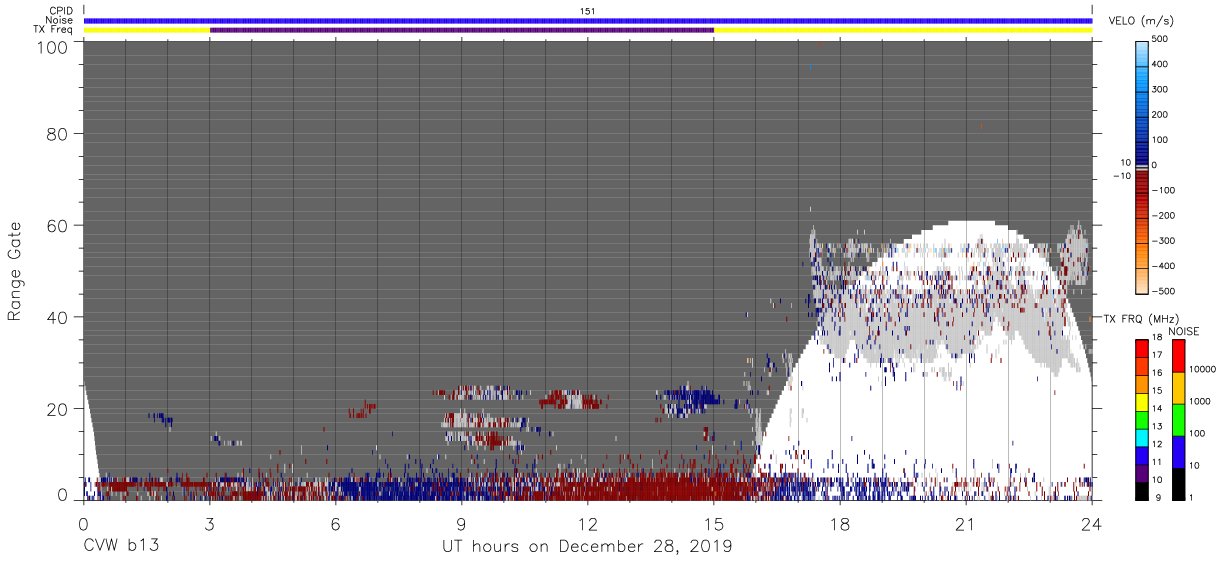This screenshot has width=1228, height=567.
Task: Click the 12 hour tick label
Action: [x=587, y=524]
